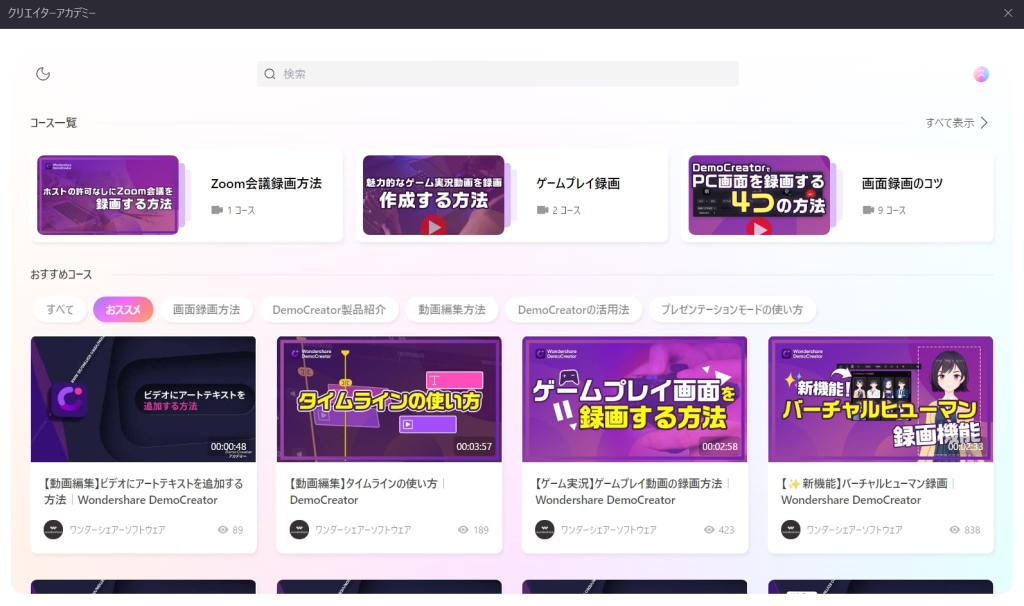Click the author avatar on the タイムライン card

tap(299, 530)
